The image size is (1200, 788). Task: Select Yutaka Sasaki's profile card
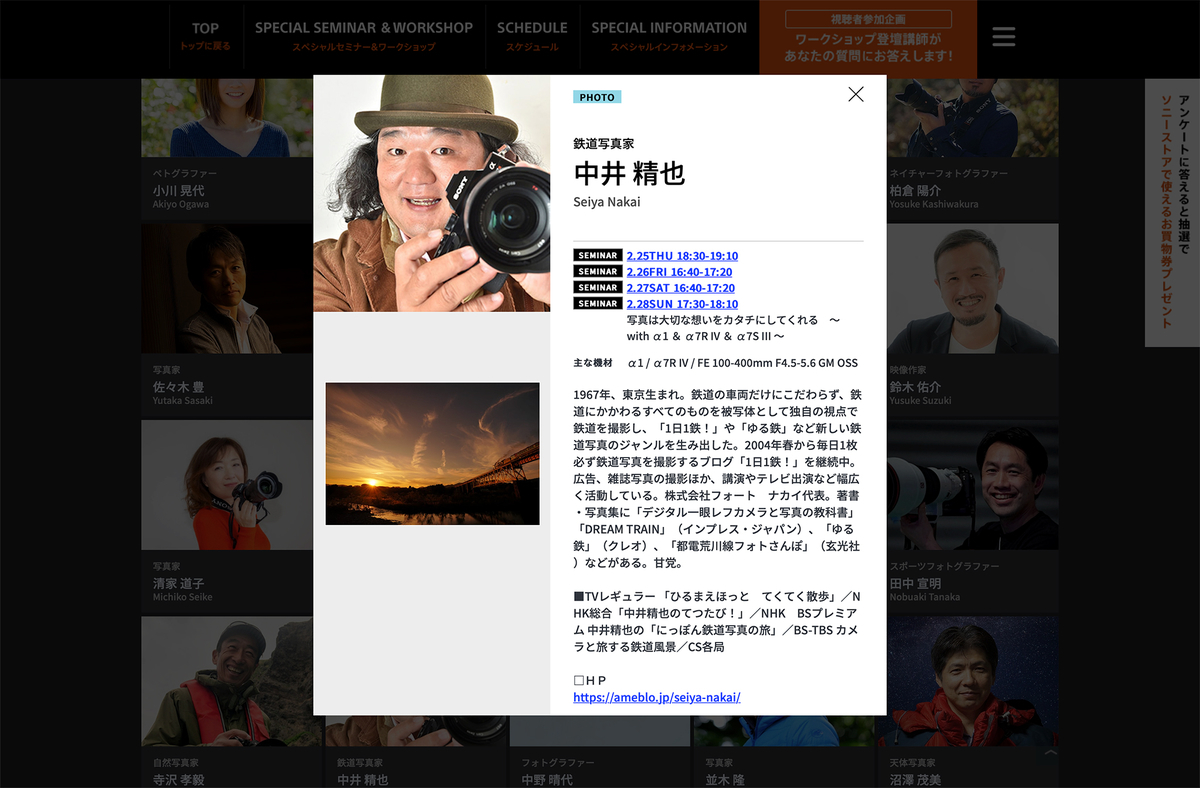[227, 318]
